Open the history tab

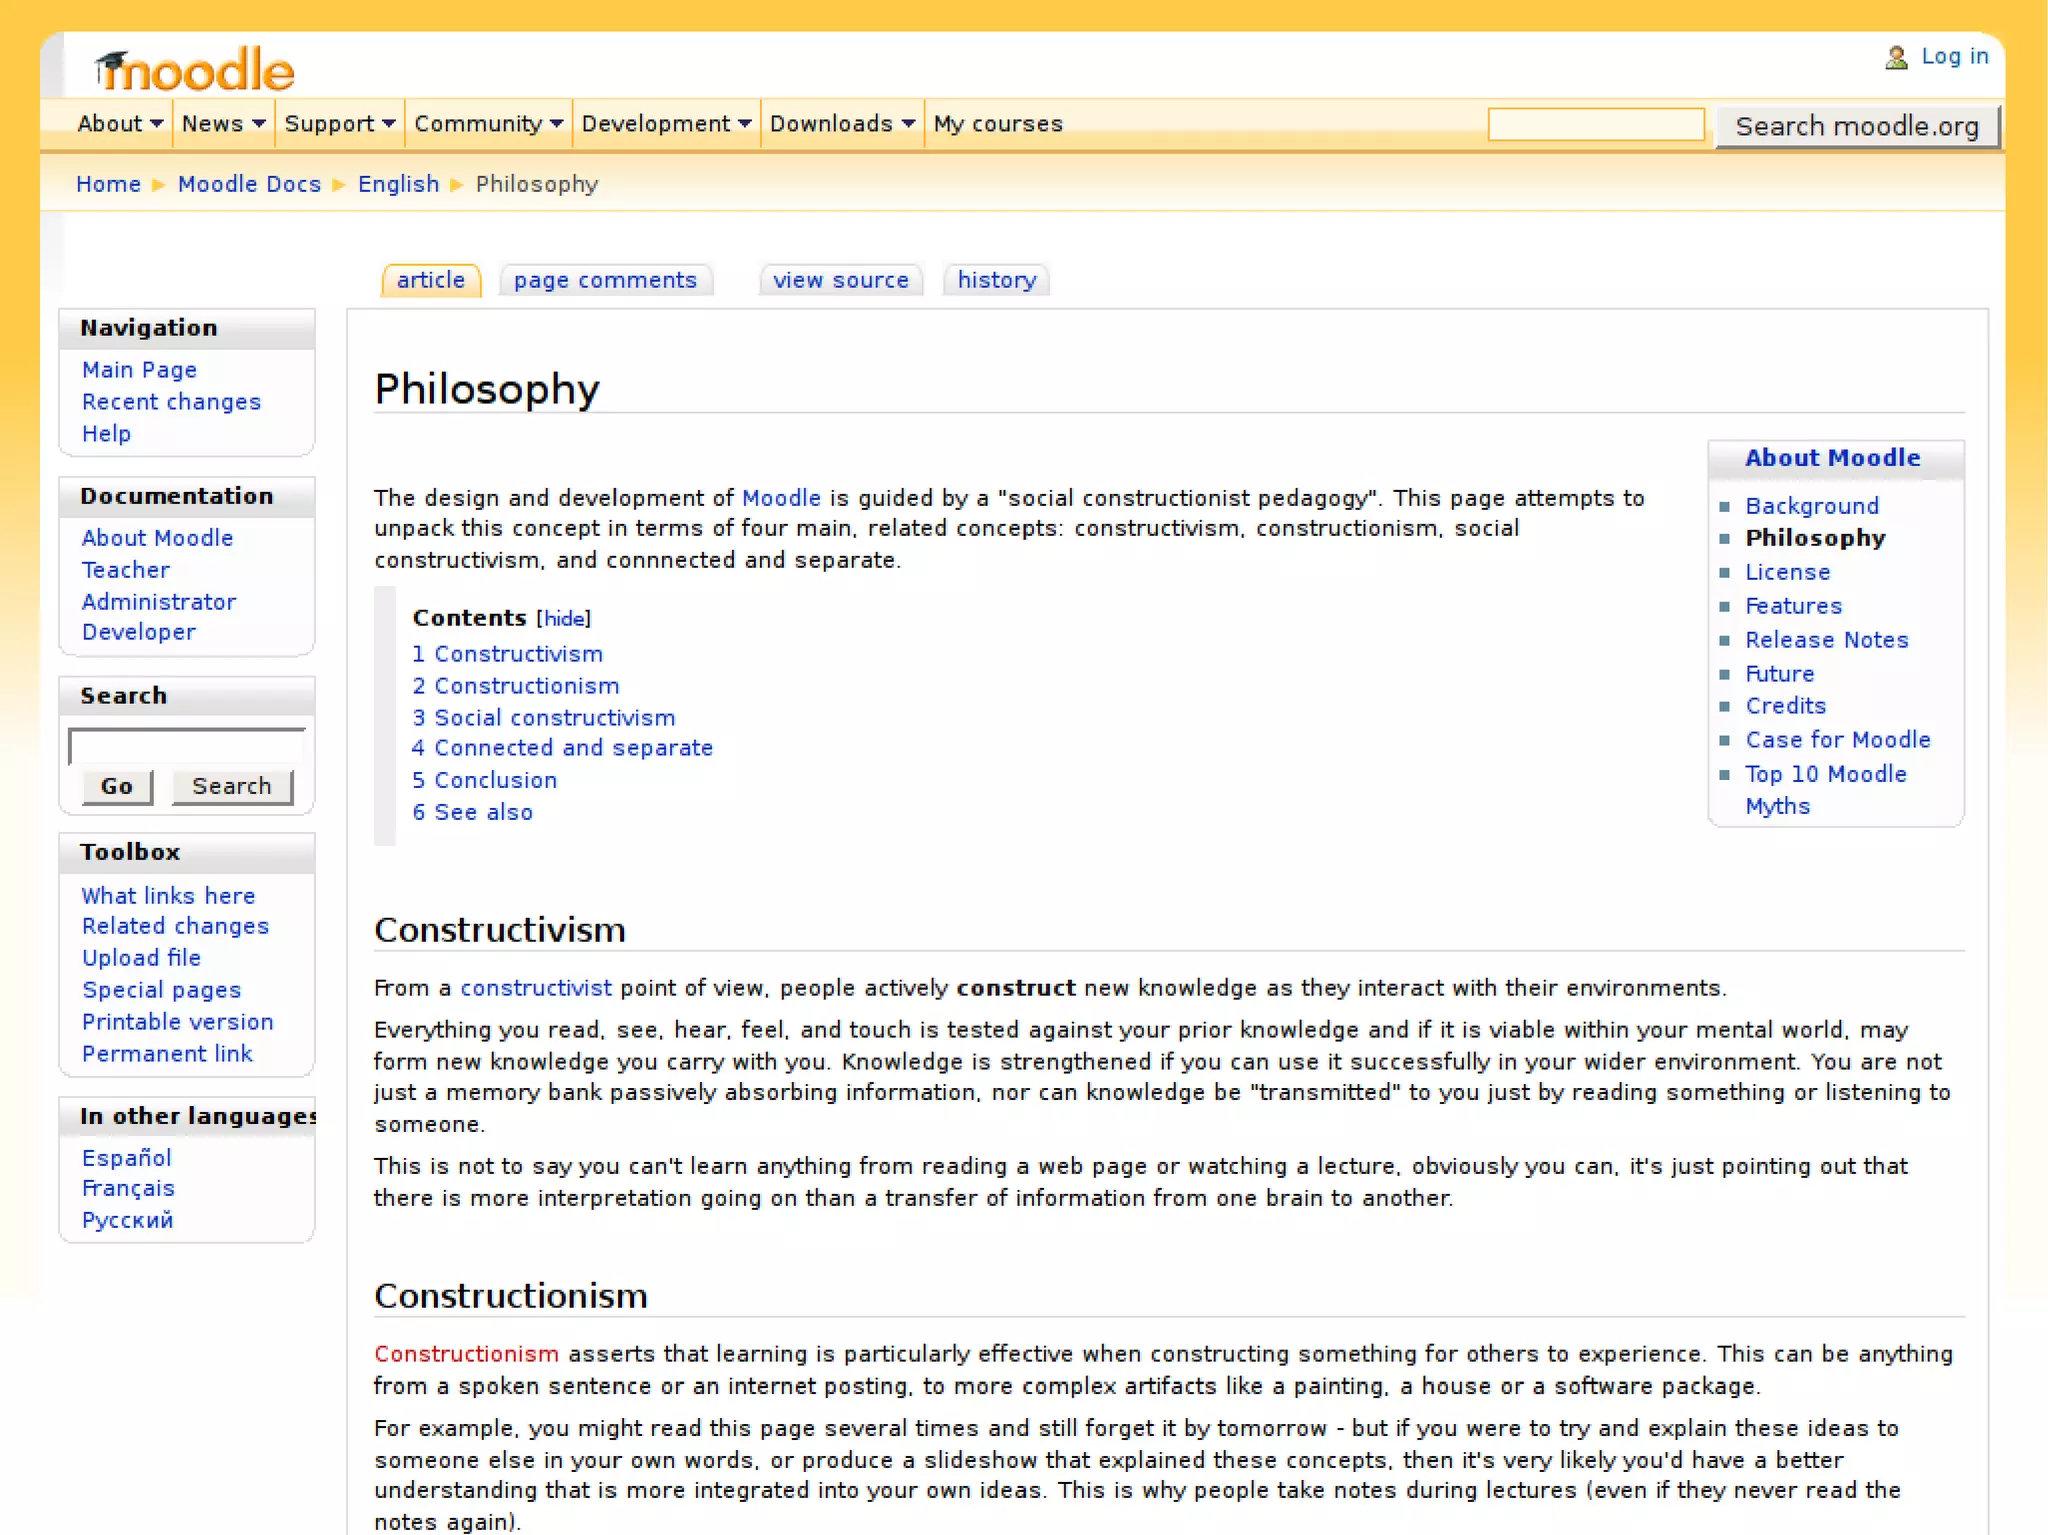tap(997, 281)
